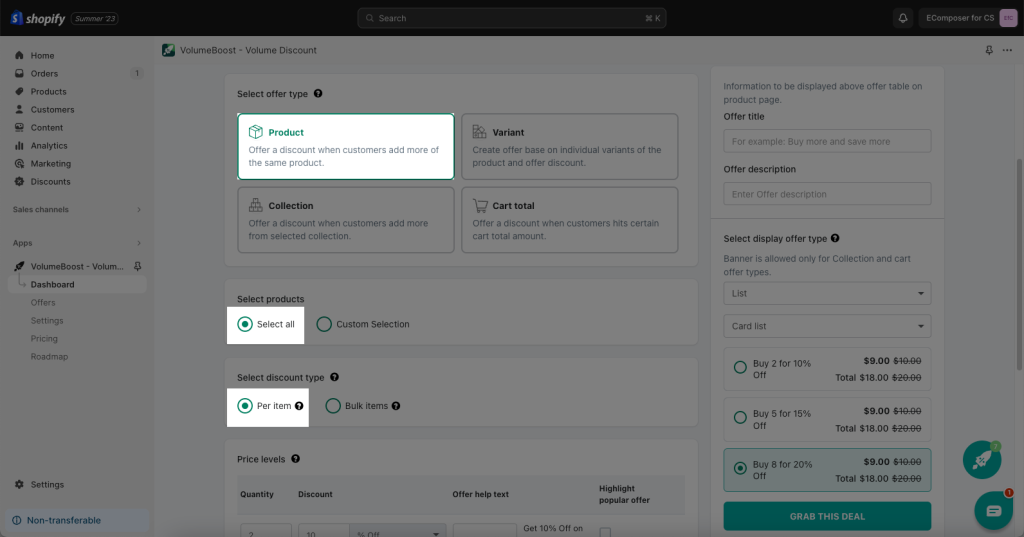1024x537 pixels.
Task: Select the Buy 5 for 15% Off option
Action: (740, 417)
